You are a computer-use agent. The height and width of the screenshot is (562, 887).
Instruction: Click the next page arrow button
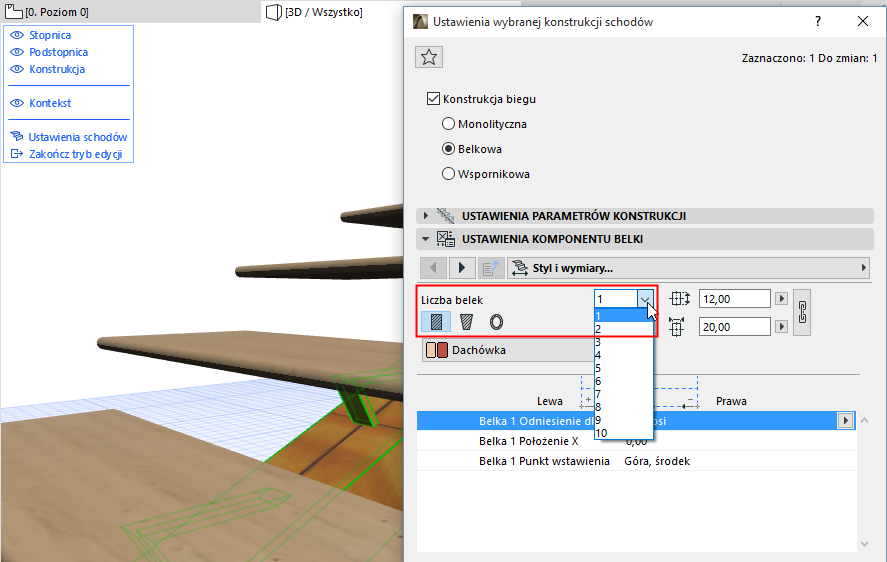coord(462,268)
